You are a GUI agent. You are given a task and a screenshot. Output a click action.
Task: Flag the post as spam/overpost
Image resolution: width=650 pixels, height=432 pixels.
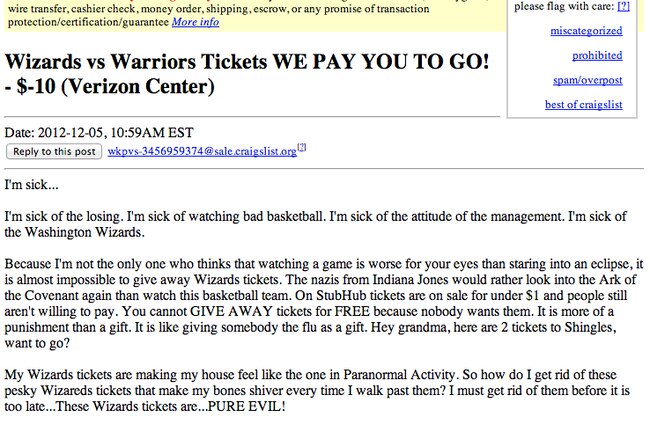587,80
